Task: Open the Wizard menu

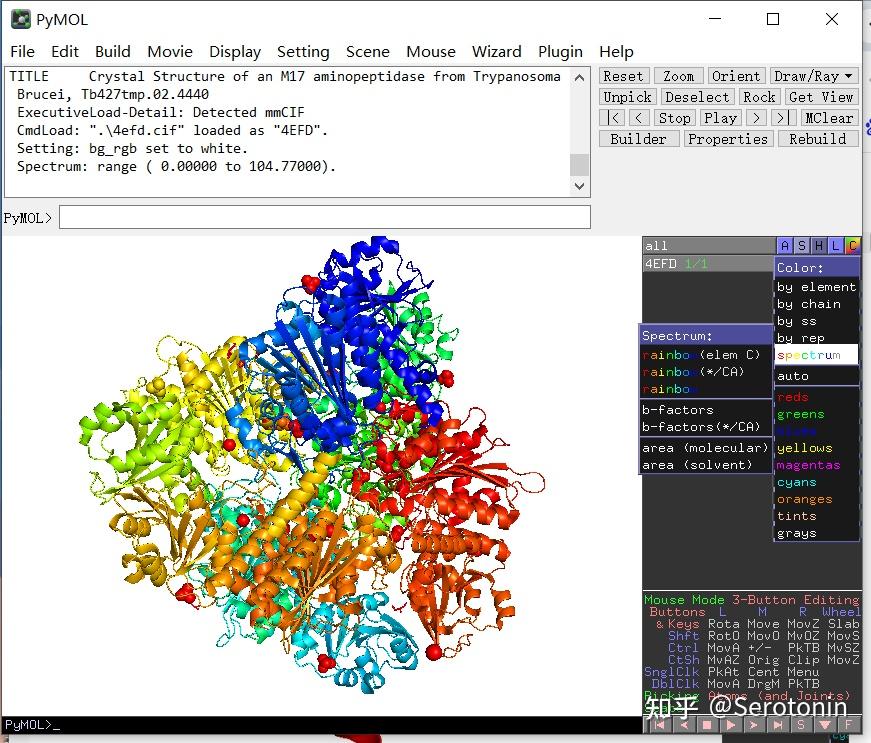Action: click(496, 52)
